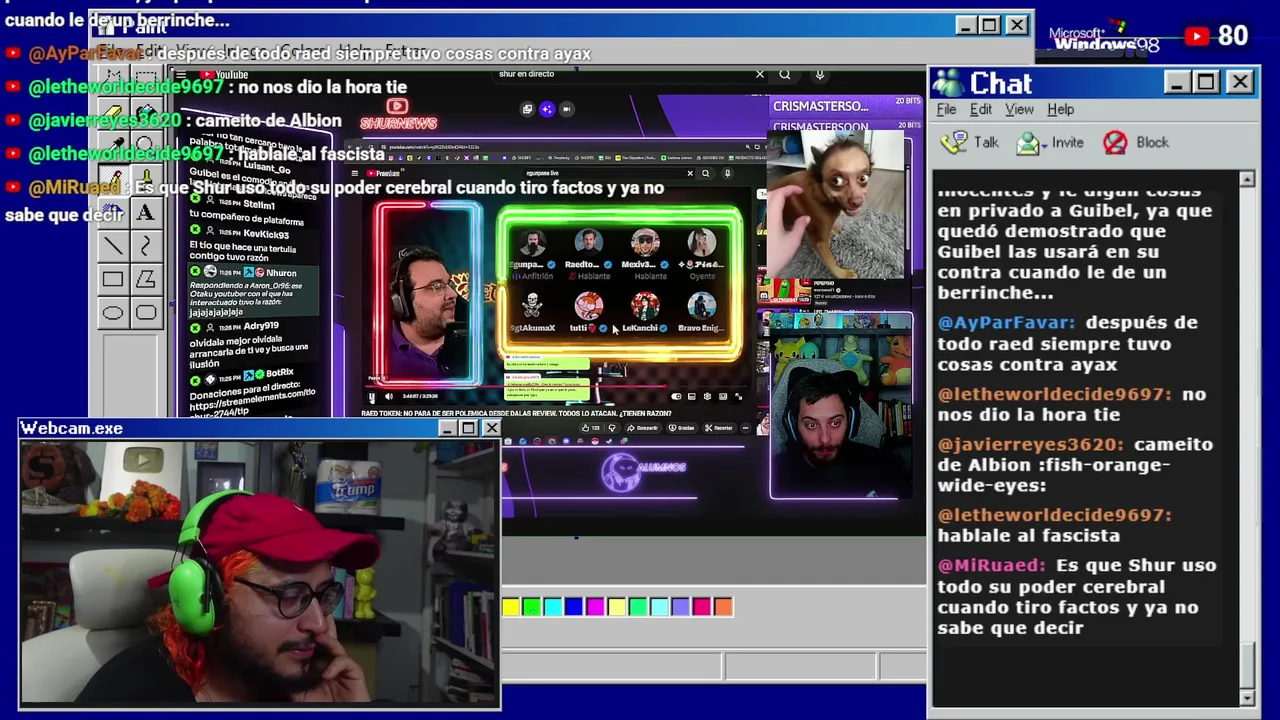This screenshot has width=1280, height=720.
Task: Select the Ellipse tool in Paint
Action: pos(114,313)
